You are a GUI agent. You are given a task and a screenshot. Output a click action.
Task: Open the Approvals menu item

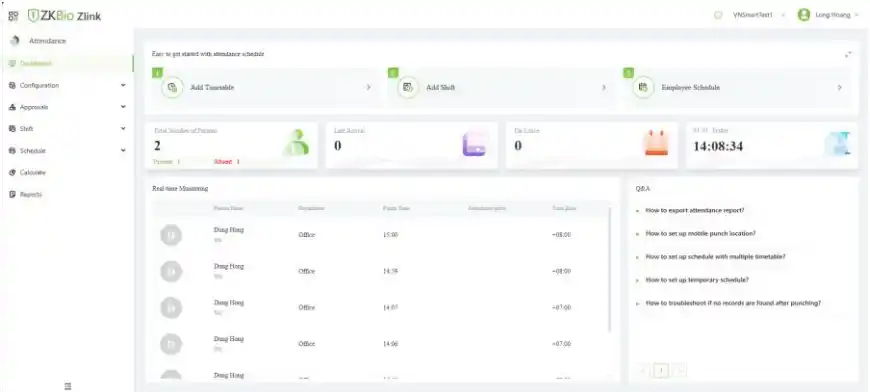click(67, 107)
